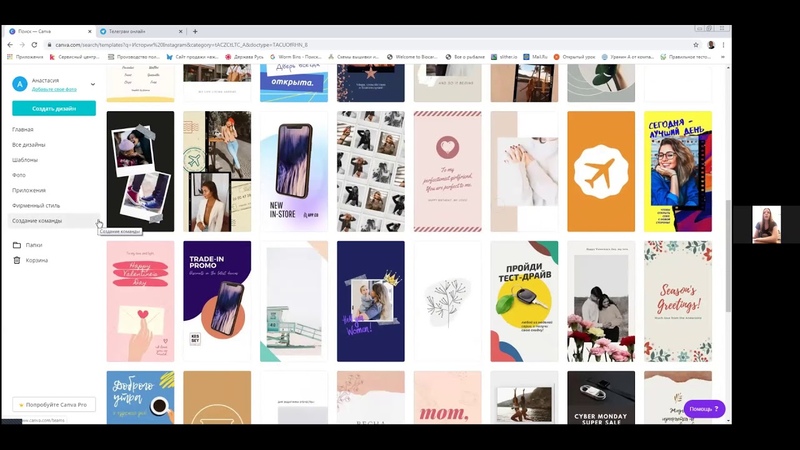Click the 'Корзина' trash icon
This screenshot has width=800, height=450.
[17, 260]
